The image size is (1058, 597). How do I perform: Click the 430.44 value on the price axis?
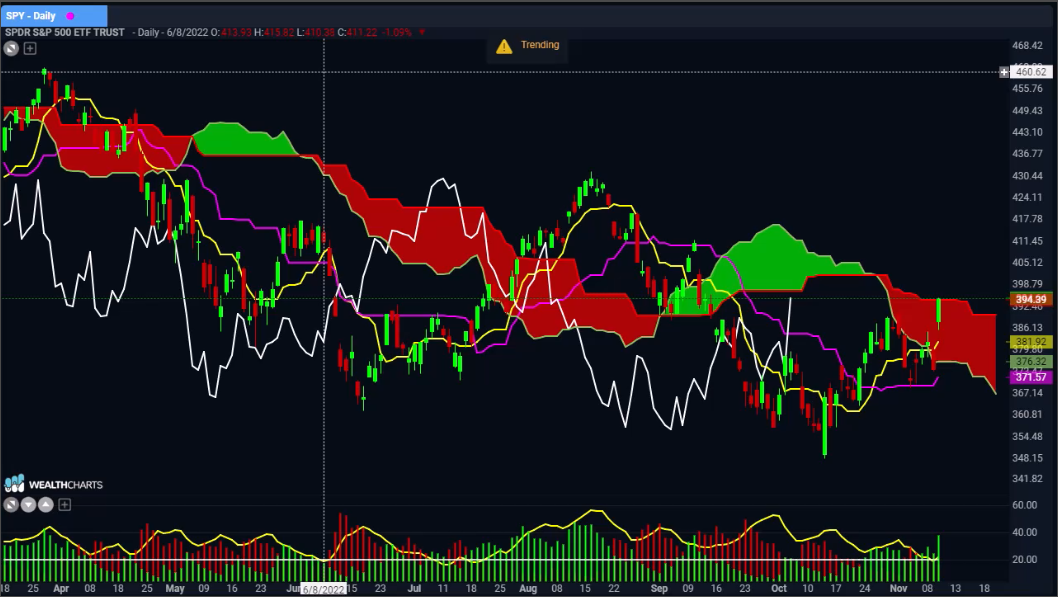[1028, 176]
